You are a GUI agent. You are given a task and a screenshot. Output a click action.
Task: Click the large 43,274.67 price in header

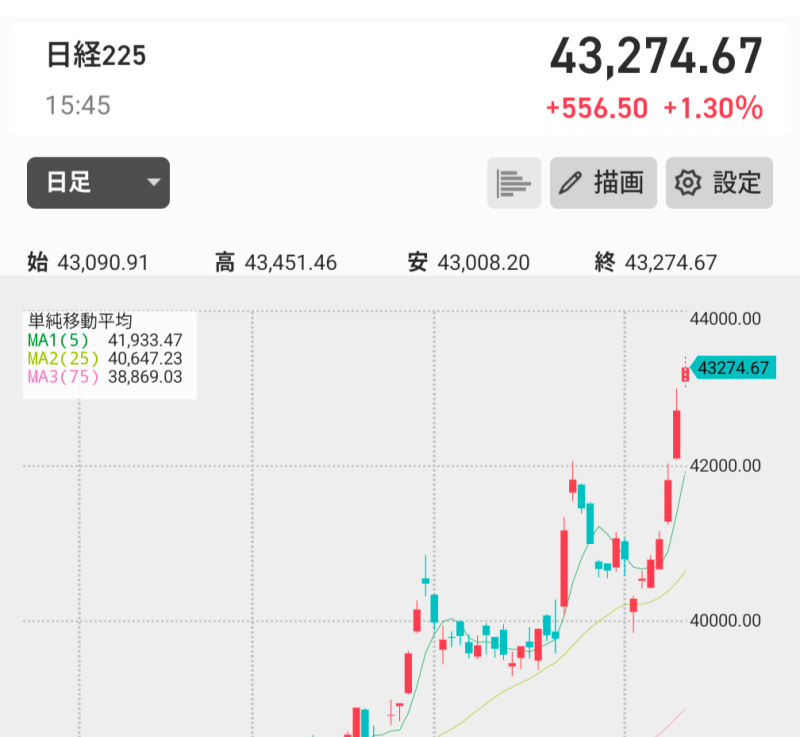coord(656,57)
